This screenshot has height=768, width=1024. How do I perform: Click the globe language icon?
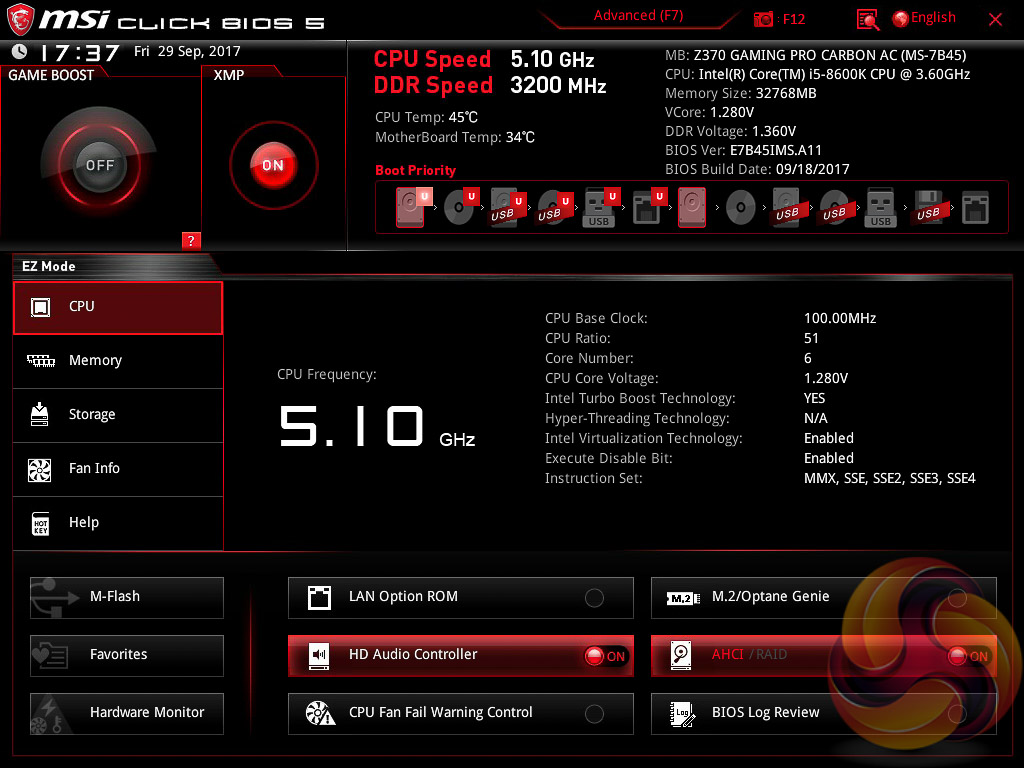pos(900,19)
